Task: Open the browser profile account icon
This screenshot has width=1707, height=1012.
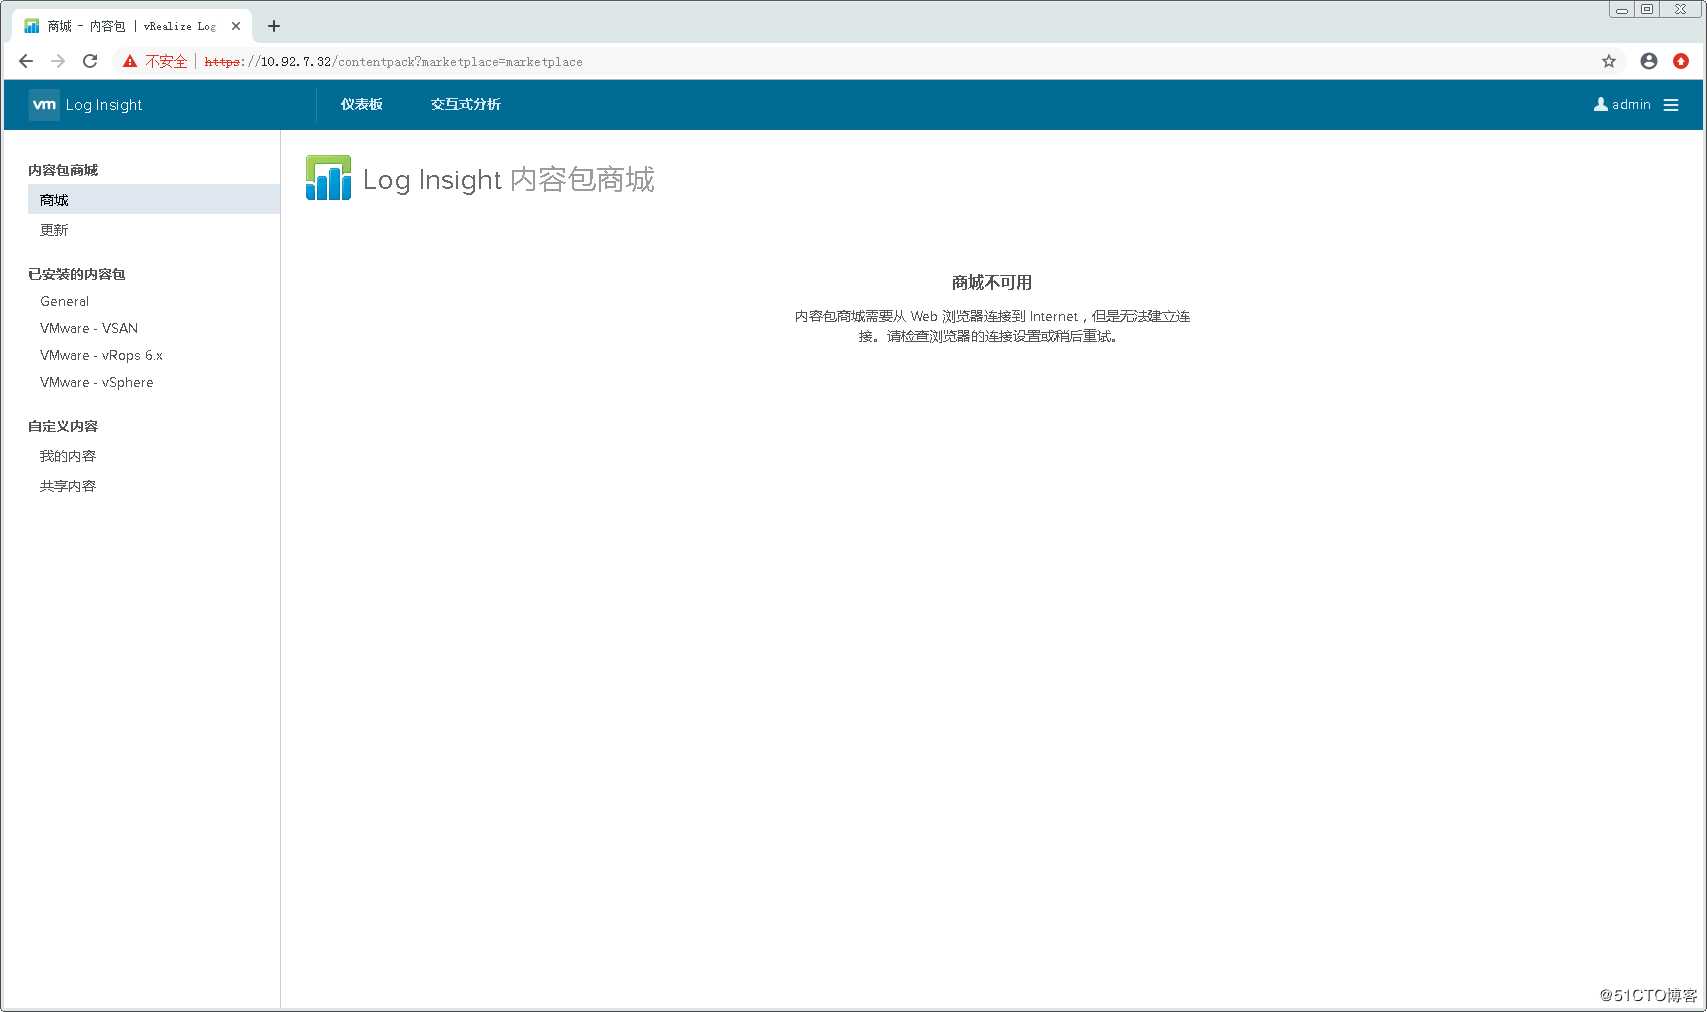Action: pos(1649,61)
